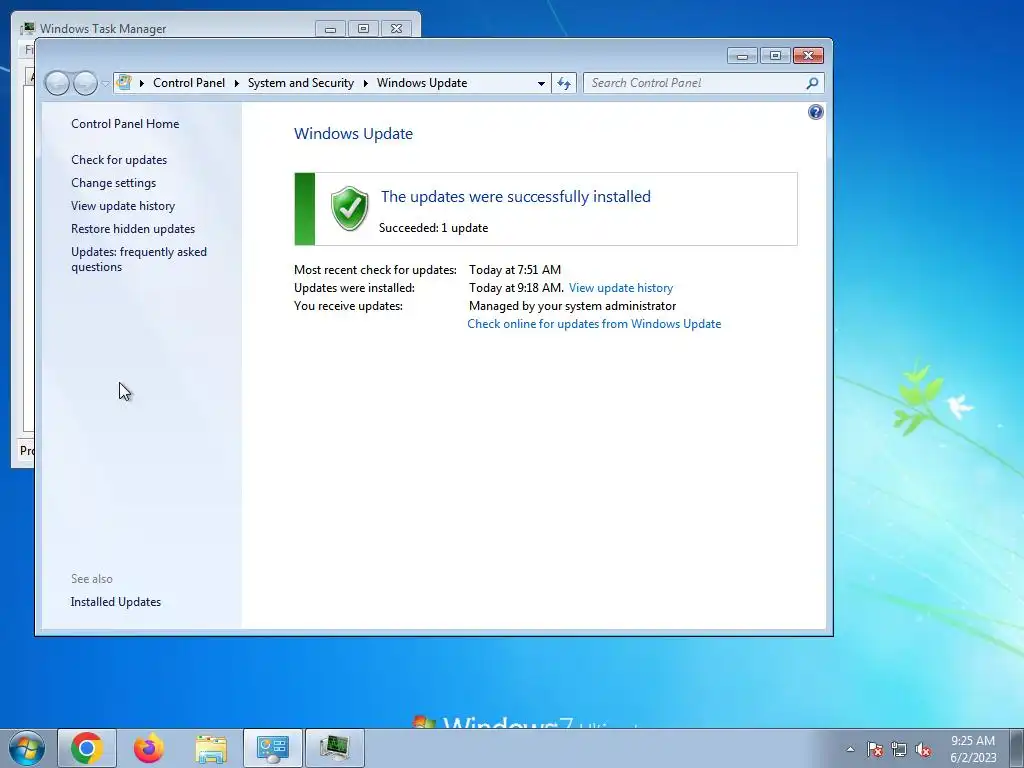Close the Windows Task Manager window

tap(396, 29)
